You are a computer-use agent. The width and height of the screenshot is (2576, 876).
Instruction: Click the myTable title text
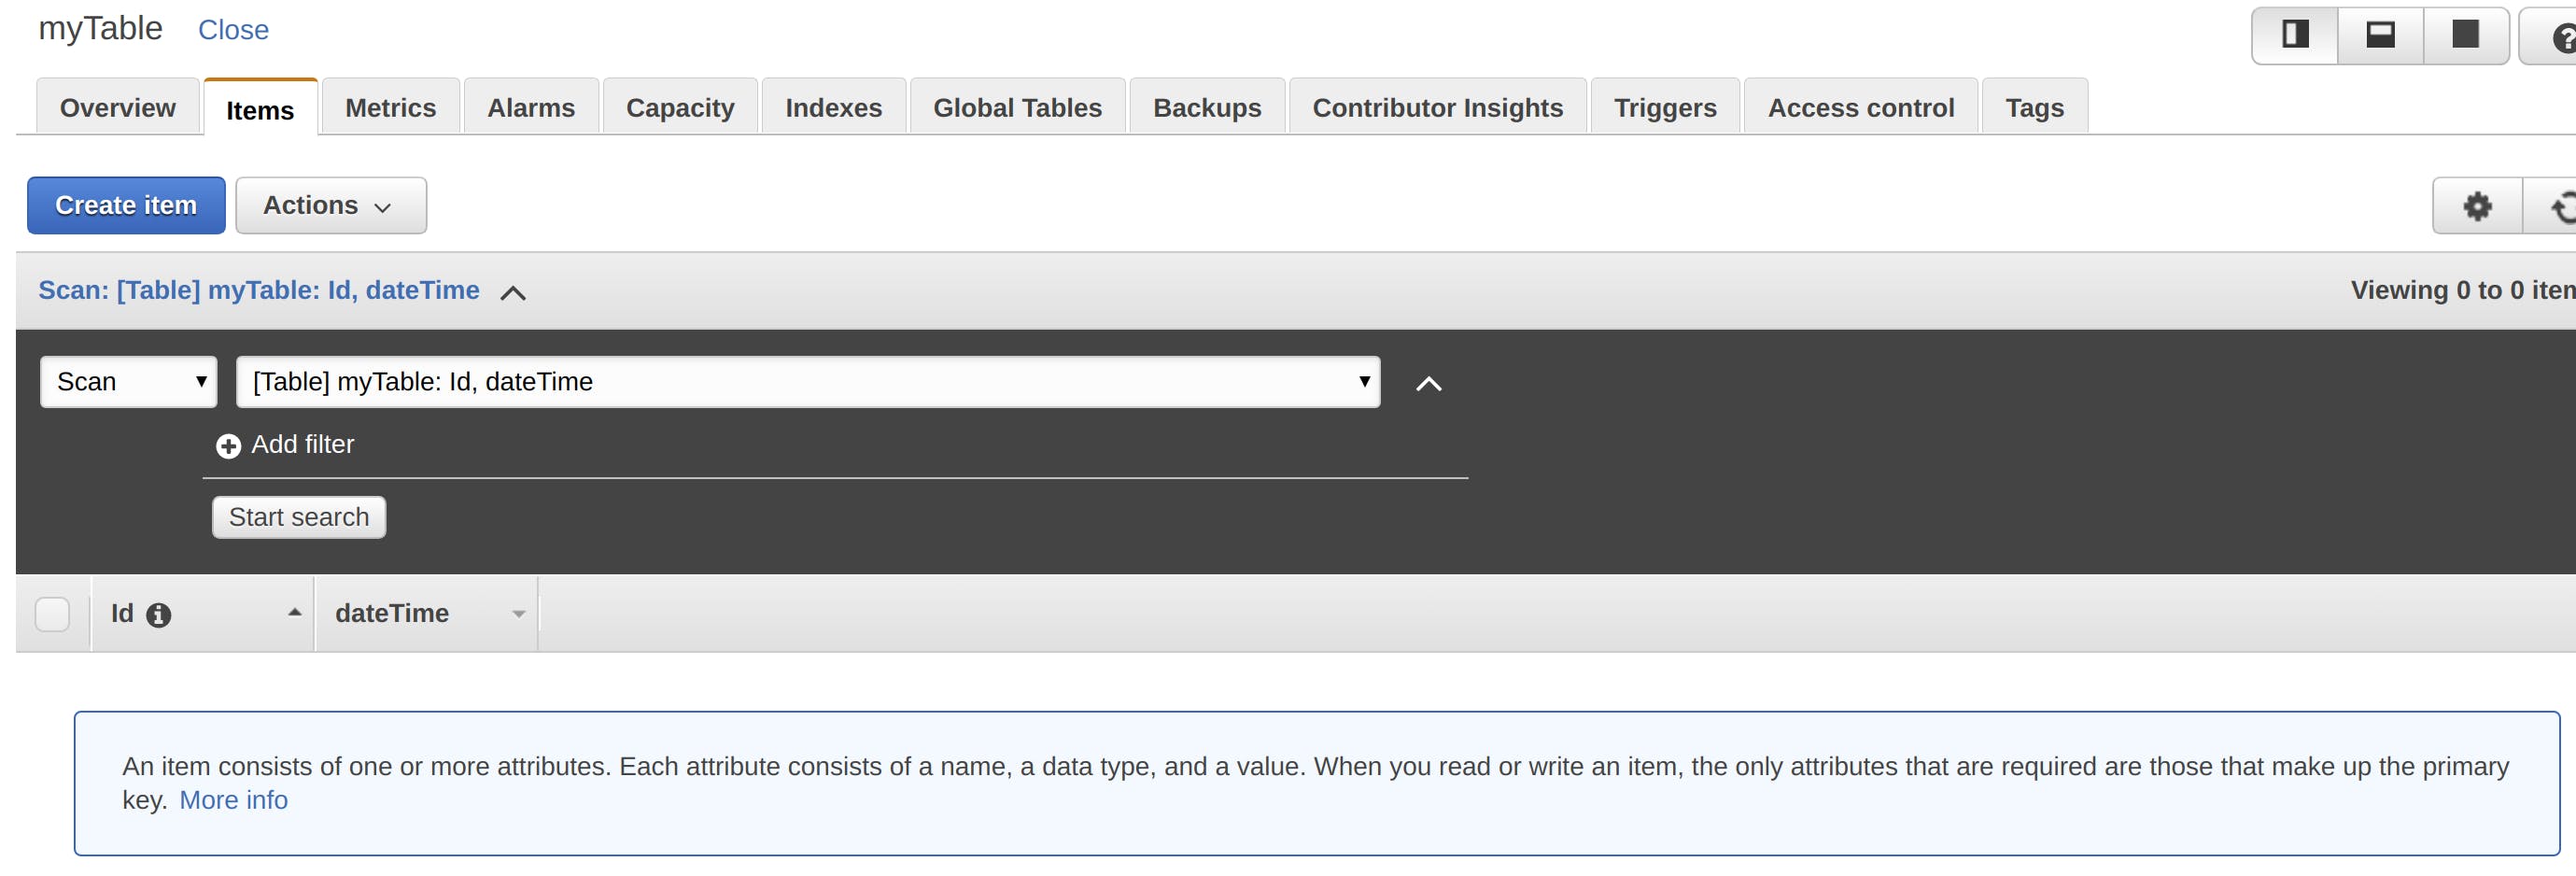[x=100, y=28]
